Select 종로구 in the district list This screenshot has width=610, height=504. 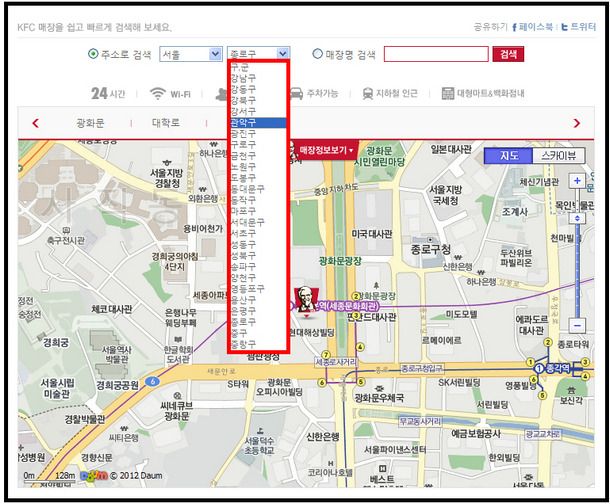tap(258, 322)
